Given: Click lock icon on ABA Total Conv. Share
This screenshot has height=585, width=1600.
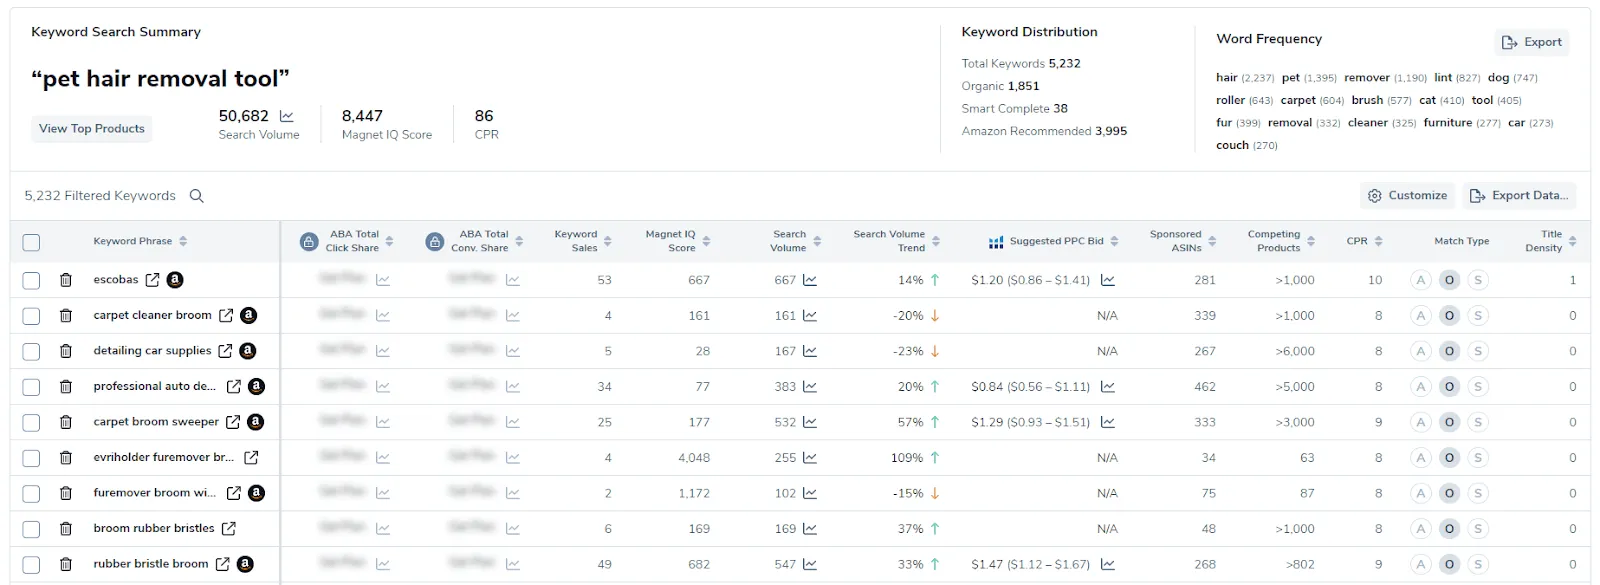Looking at the screenshot, I should (435, 242).
